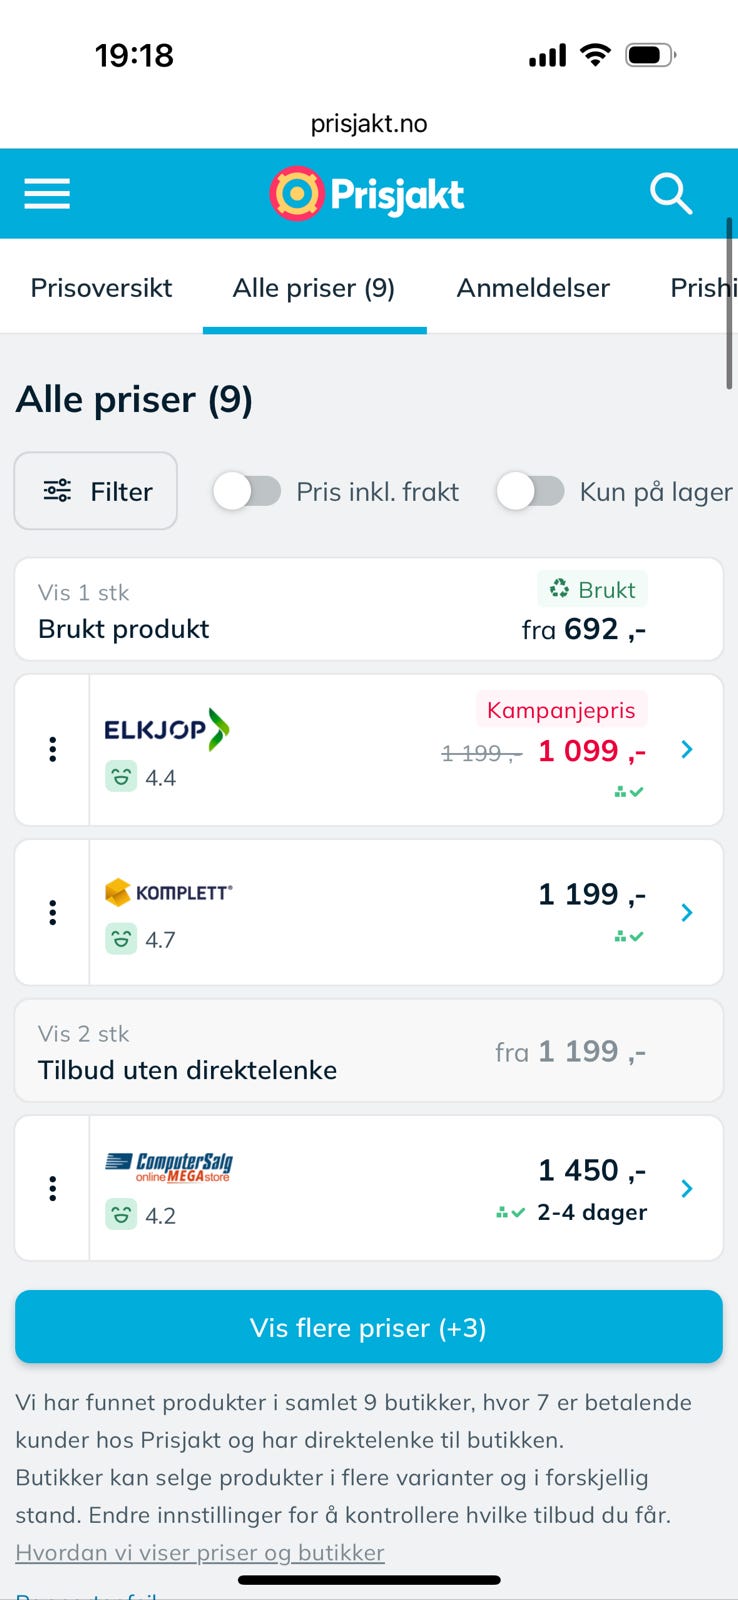Screen dimensions: 738x1600
Task: Enable the Pris inkl. frakt toggle
Action: coord(248,492)
